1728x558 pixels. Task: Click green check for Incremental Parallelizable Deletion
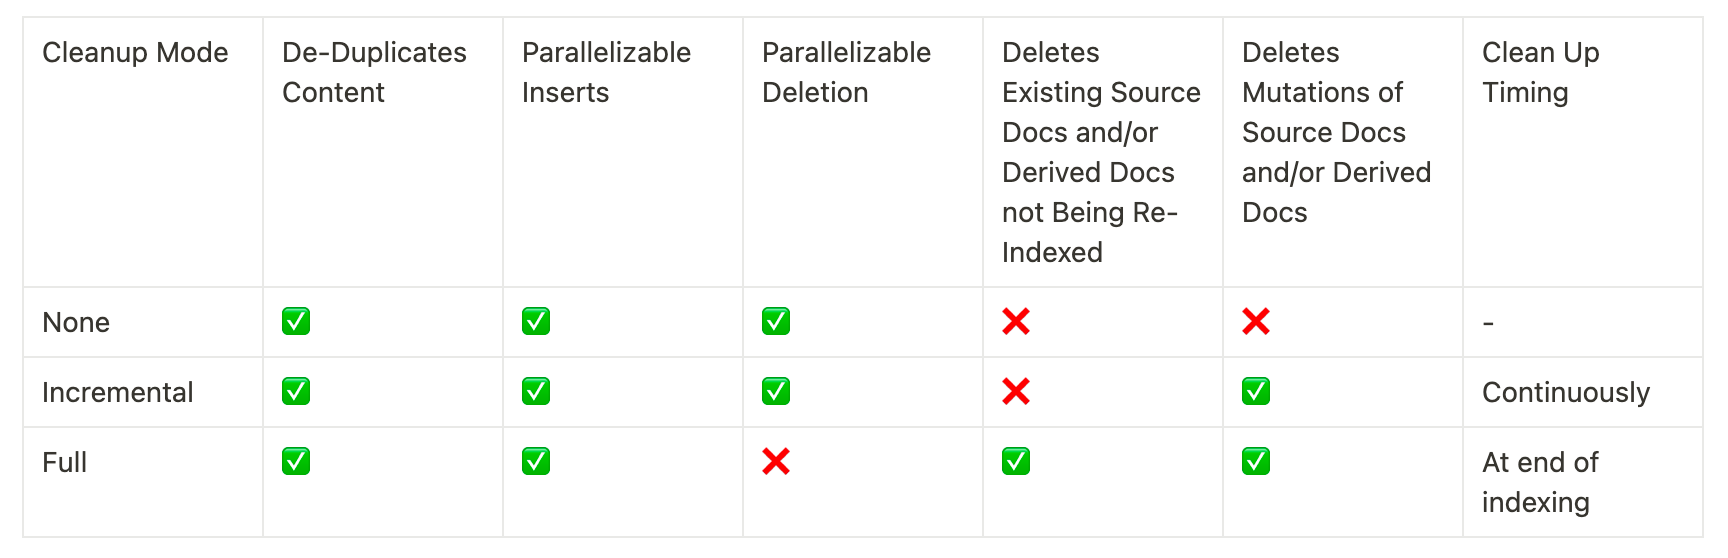tap(776, 391)
